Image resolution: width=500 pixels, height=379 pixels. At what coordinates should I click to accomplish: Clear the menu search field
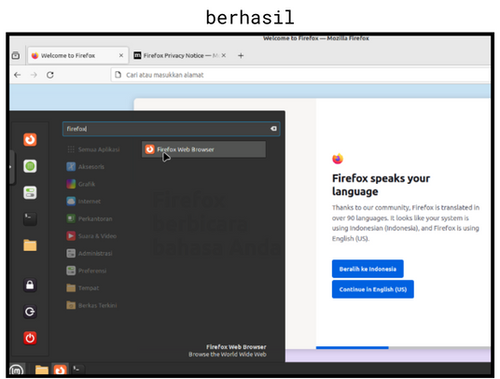[273, 129]
